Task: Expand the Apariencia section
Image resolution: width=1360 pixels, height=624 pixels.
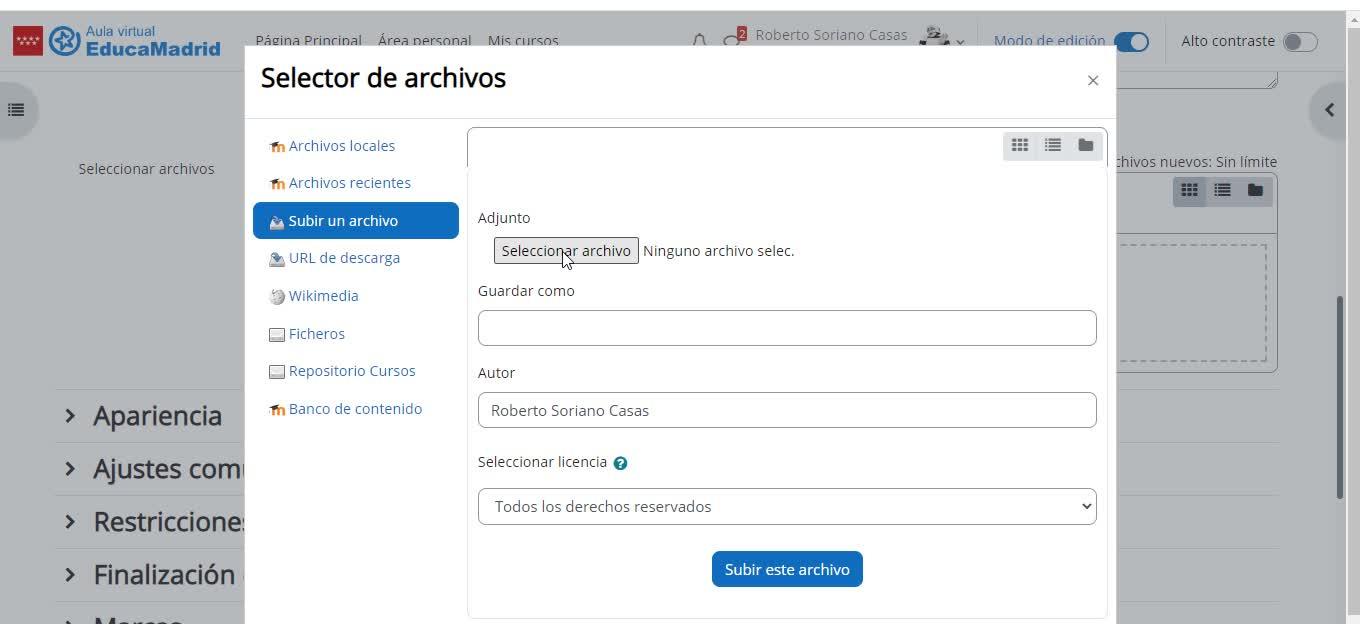Action: 70,415
